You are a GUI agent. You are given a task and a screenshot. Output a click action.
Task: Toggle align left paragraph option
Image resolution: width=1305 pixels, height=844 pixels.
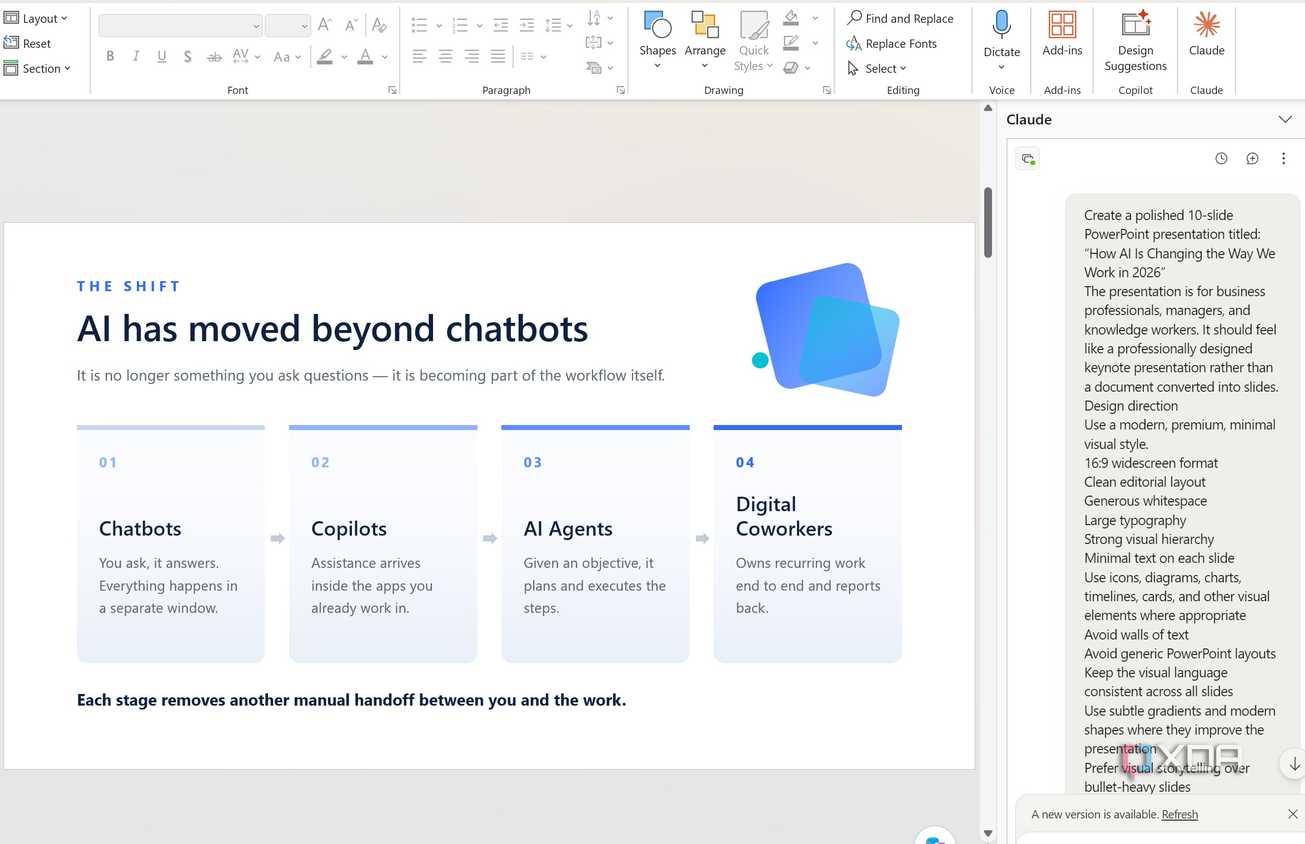click(419, 57)
